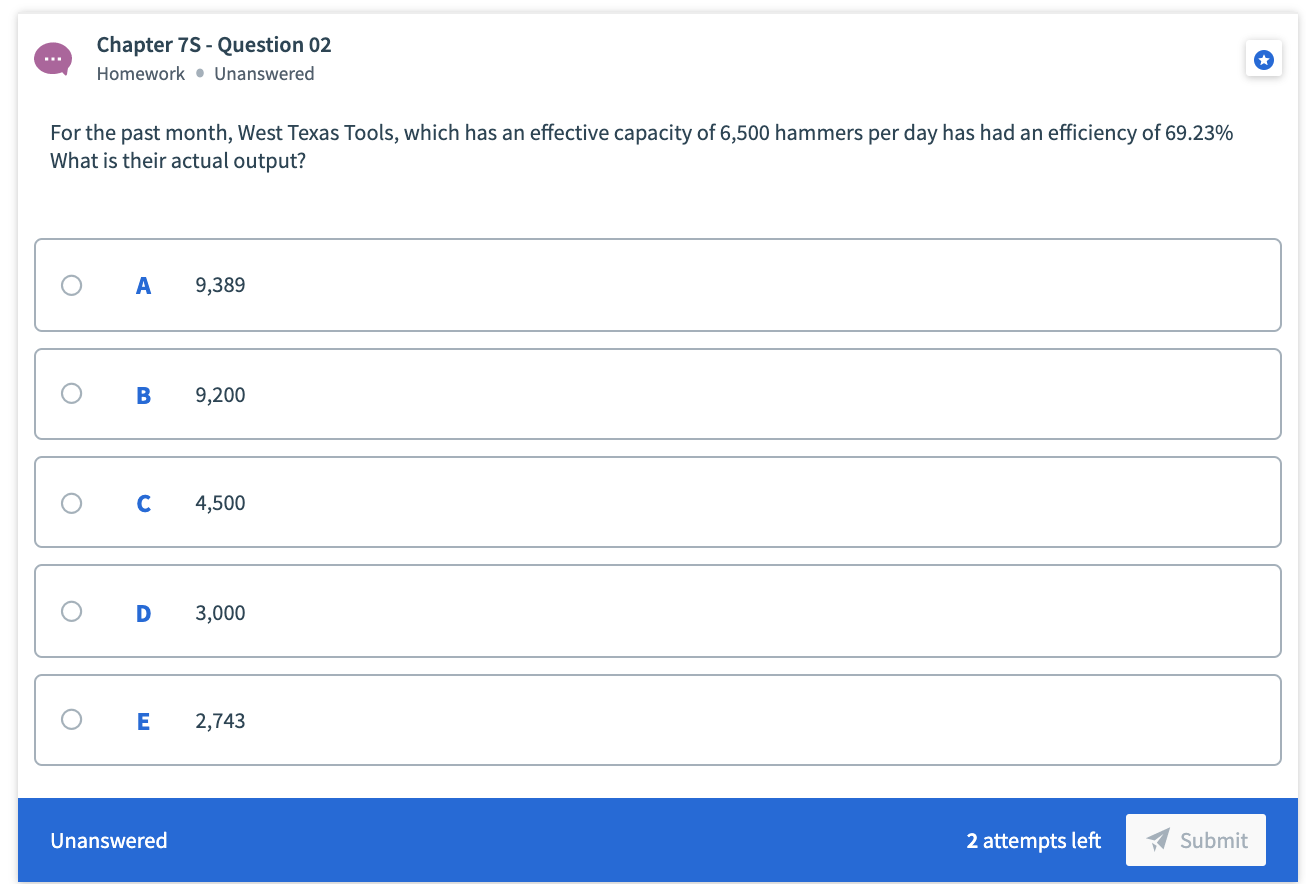The height and width of the screenshot is (884, 1306).
Task: Click the Homework label under the title
Action: [x=140, y=73]
